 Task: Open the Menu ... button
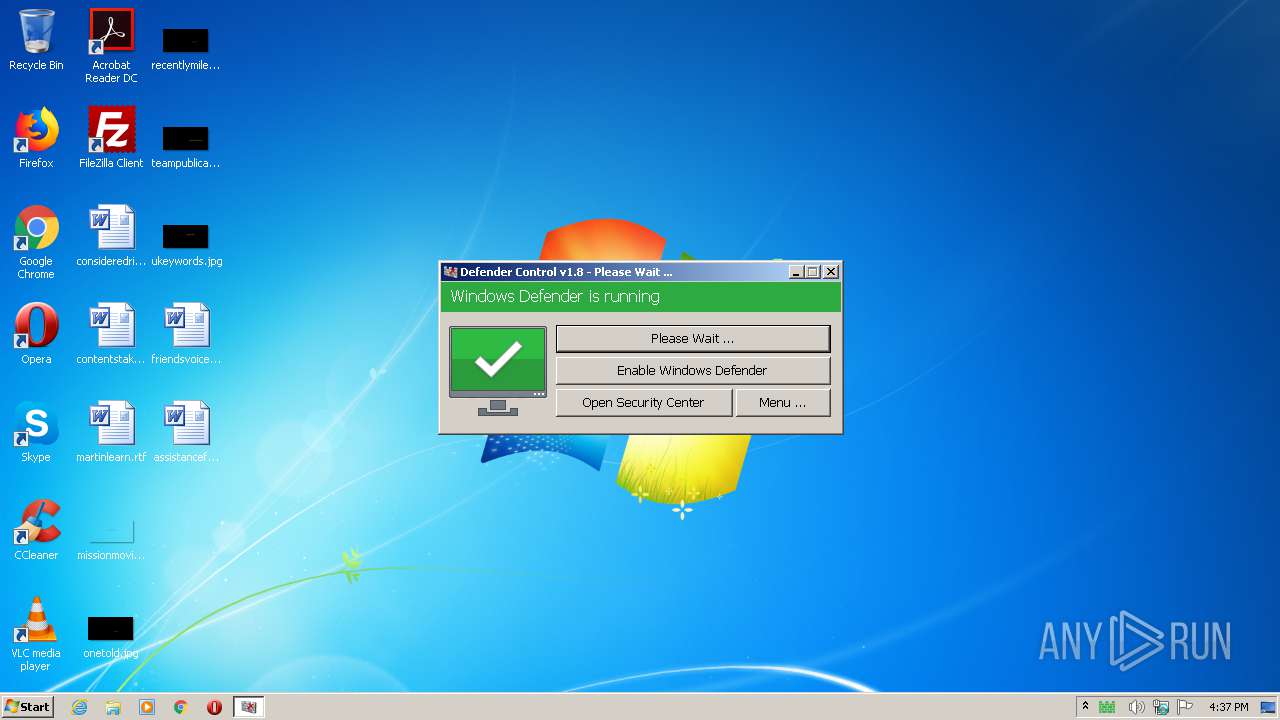pyautogui.click(x=782, y=402)
